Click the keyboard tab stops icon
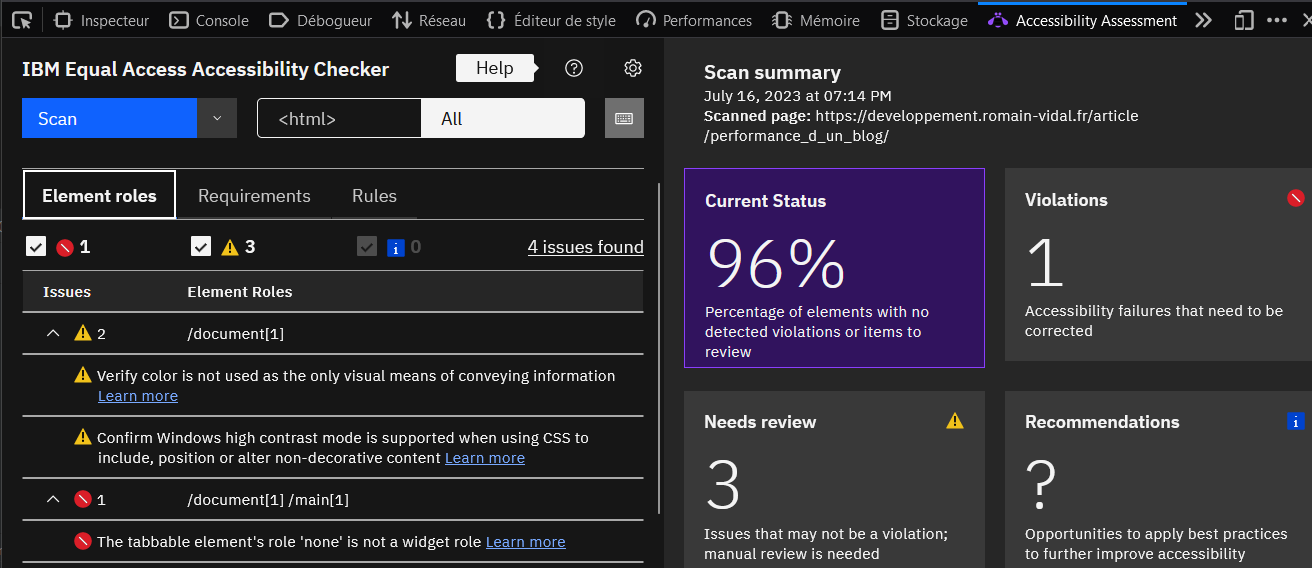Viewport: 1312px width, 568px height. click(624, 118)
